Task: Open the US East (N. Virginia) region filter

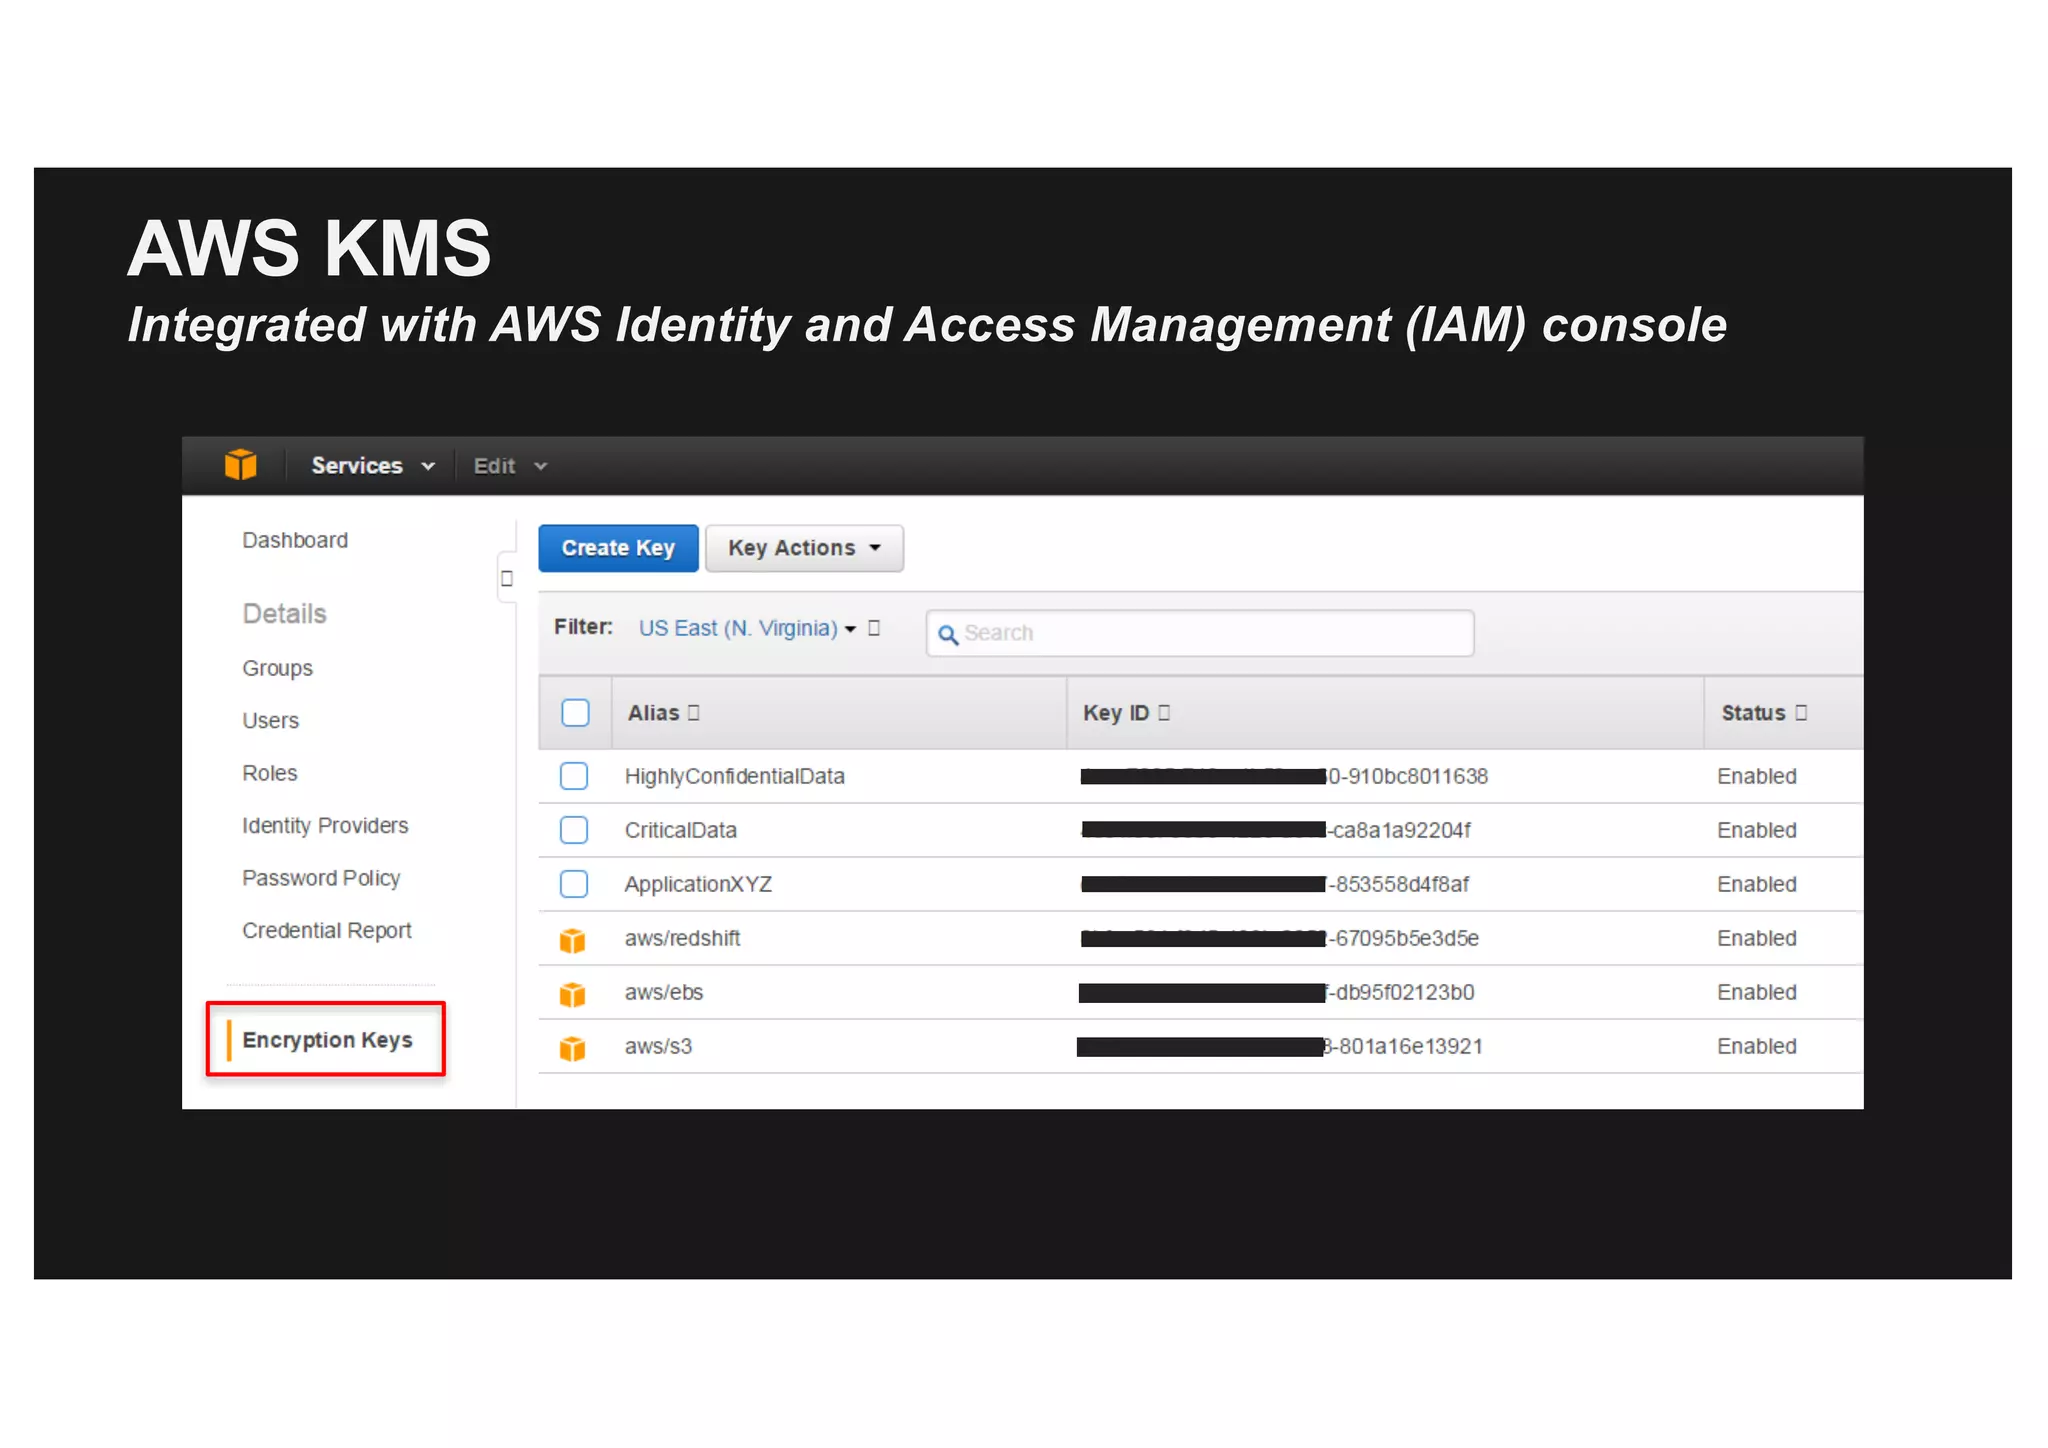Action: [747, 628]
